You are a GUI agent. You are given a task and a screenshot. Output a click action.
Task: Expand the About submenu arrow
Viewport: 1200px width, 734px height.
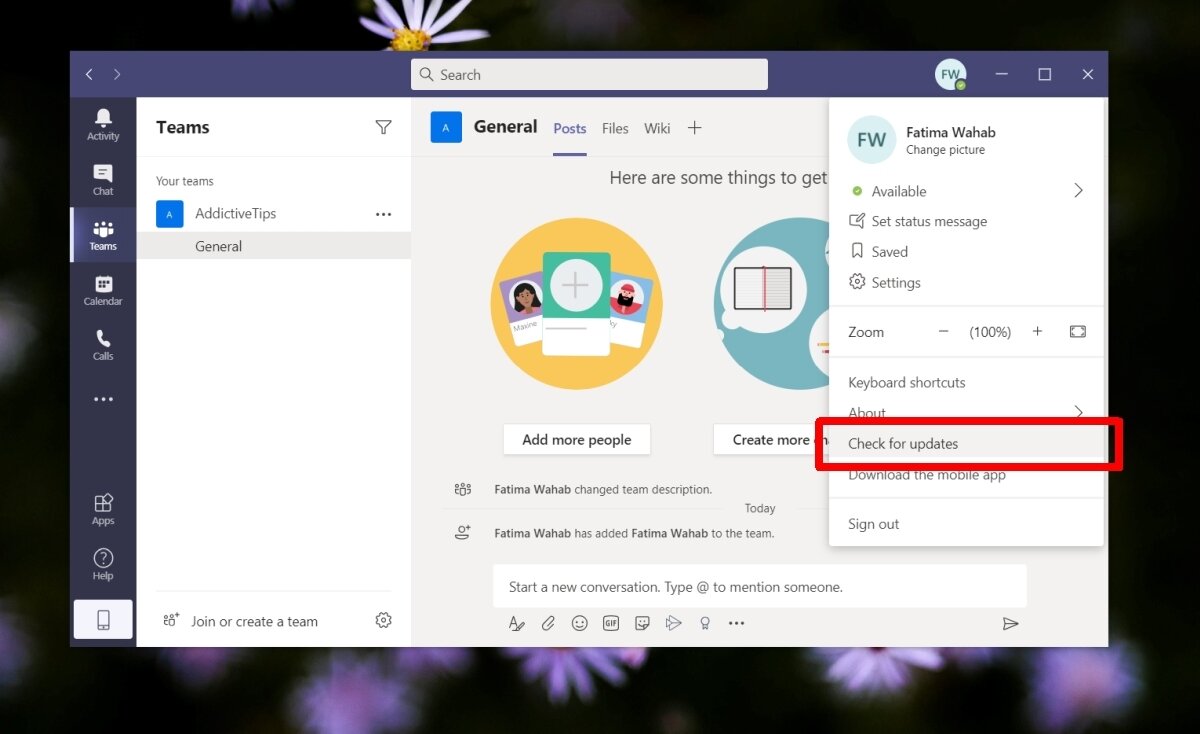coord(1078,412)
